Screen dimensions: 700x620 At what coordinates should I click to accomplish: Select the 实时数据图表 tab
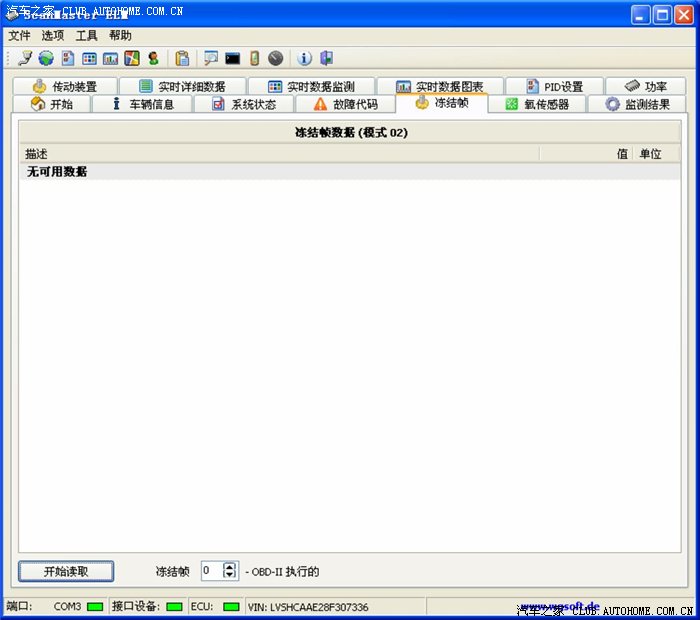[x=439, y=87]
